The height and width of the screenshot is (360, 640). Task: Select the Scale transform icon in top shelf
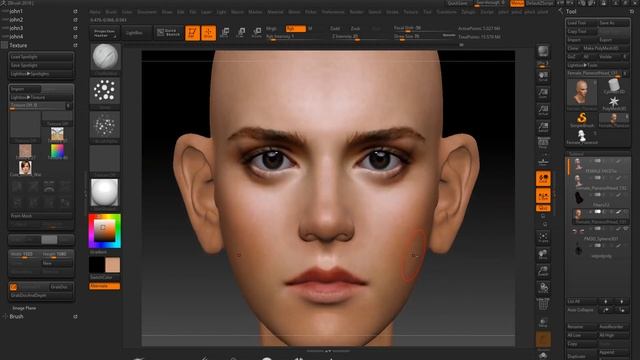[x=241, y=33]
